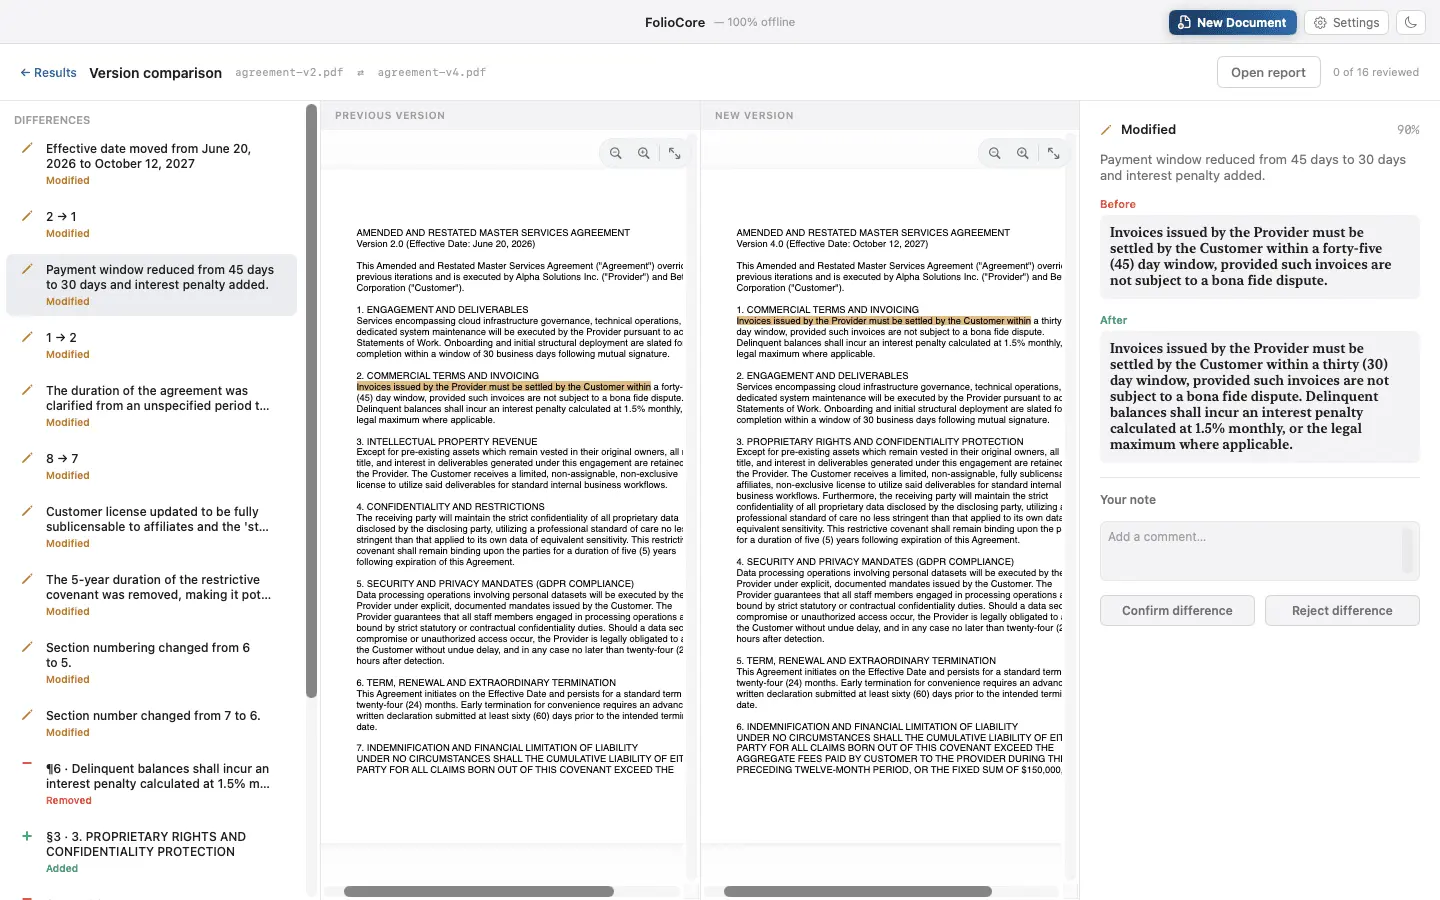This screenshot has width=1440, height=900.
Task: Focus the 'Add a comment' note field
Action: [1259, 551]
